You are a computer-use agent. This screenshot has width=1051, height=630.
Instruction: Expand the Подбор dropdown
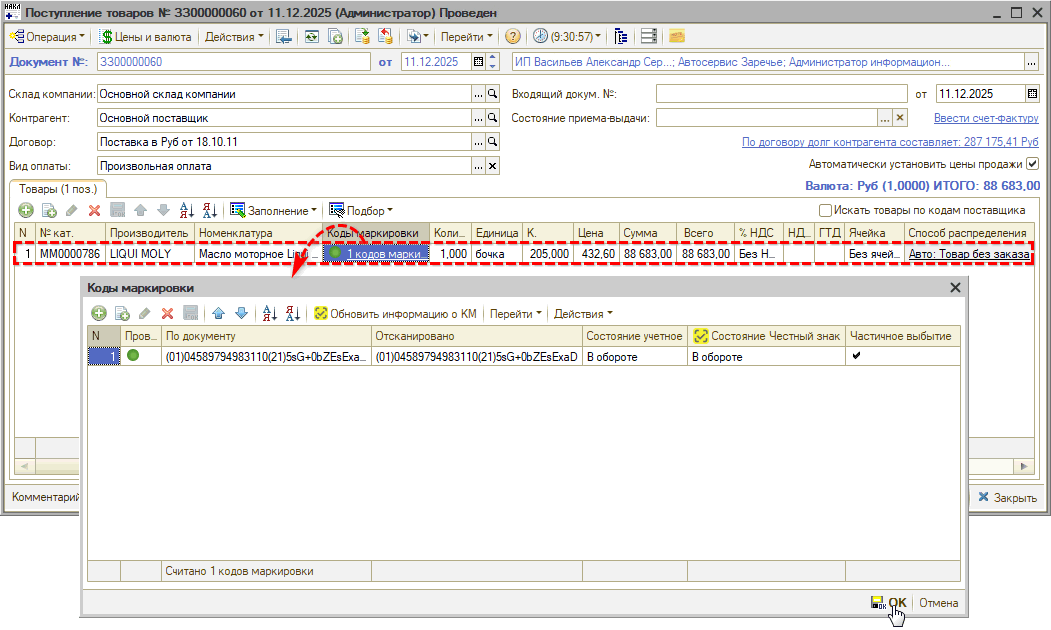point(361,211)
